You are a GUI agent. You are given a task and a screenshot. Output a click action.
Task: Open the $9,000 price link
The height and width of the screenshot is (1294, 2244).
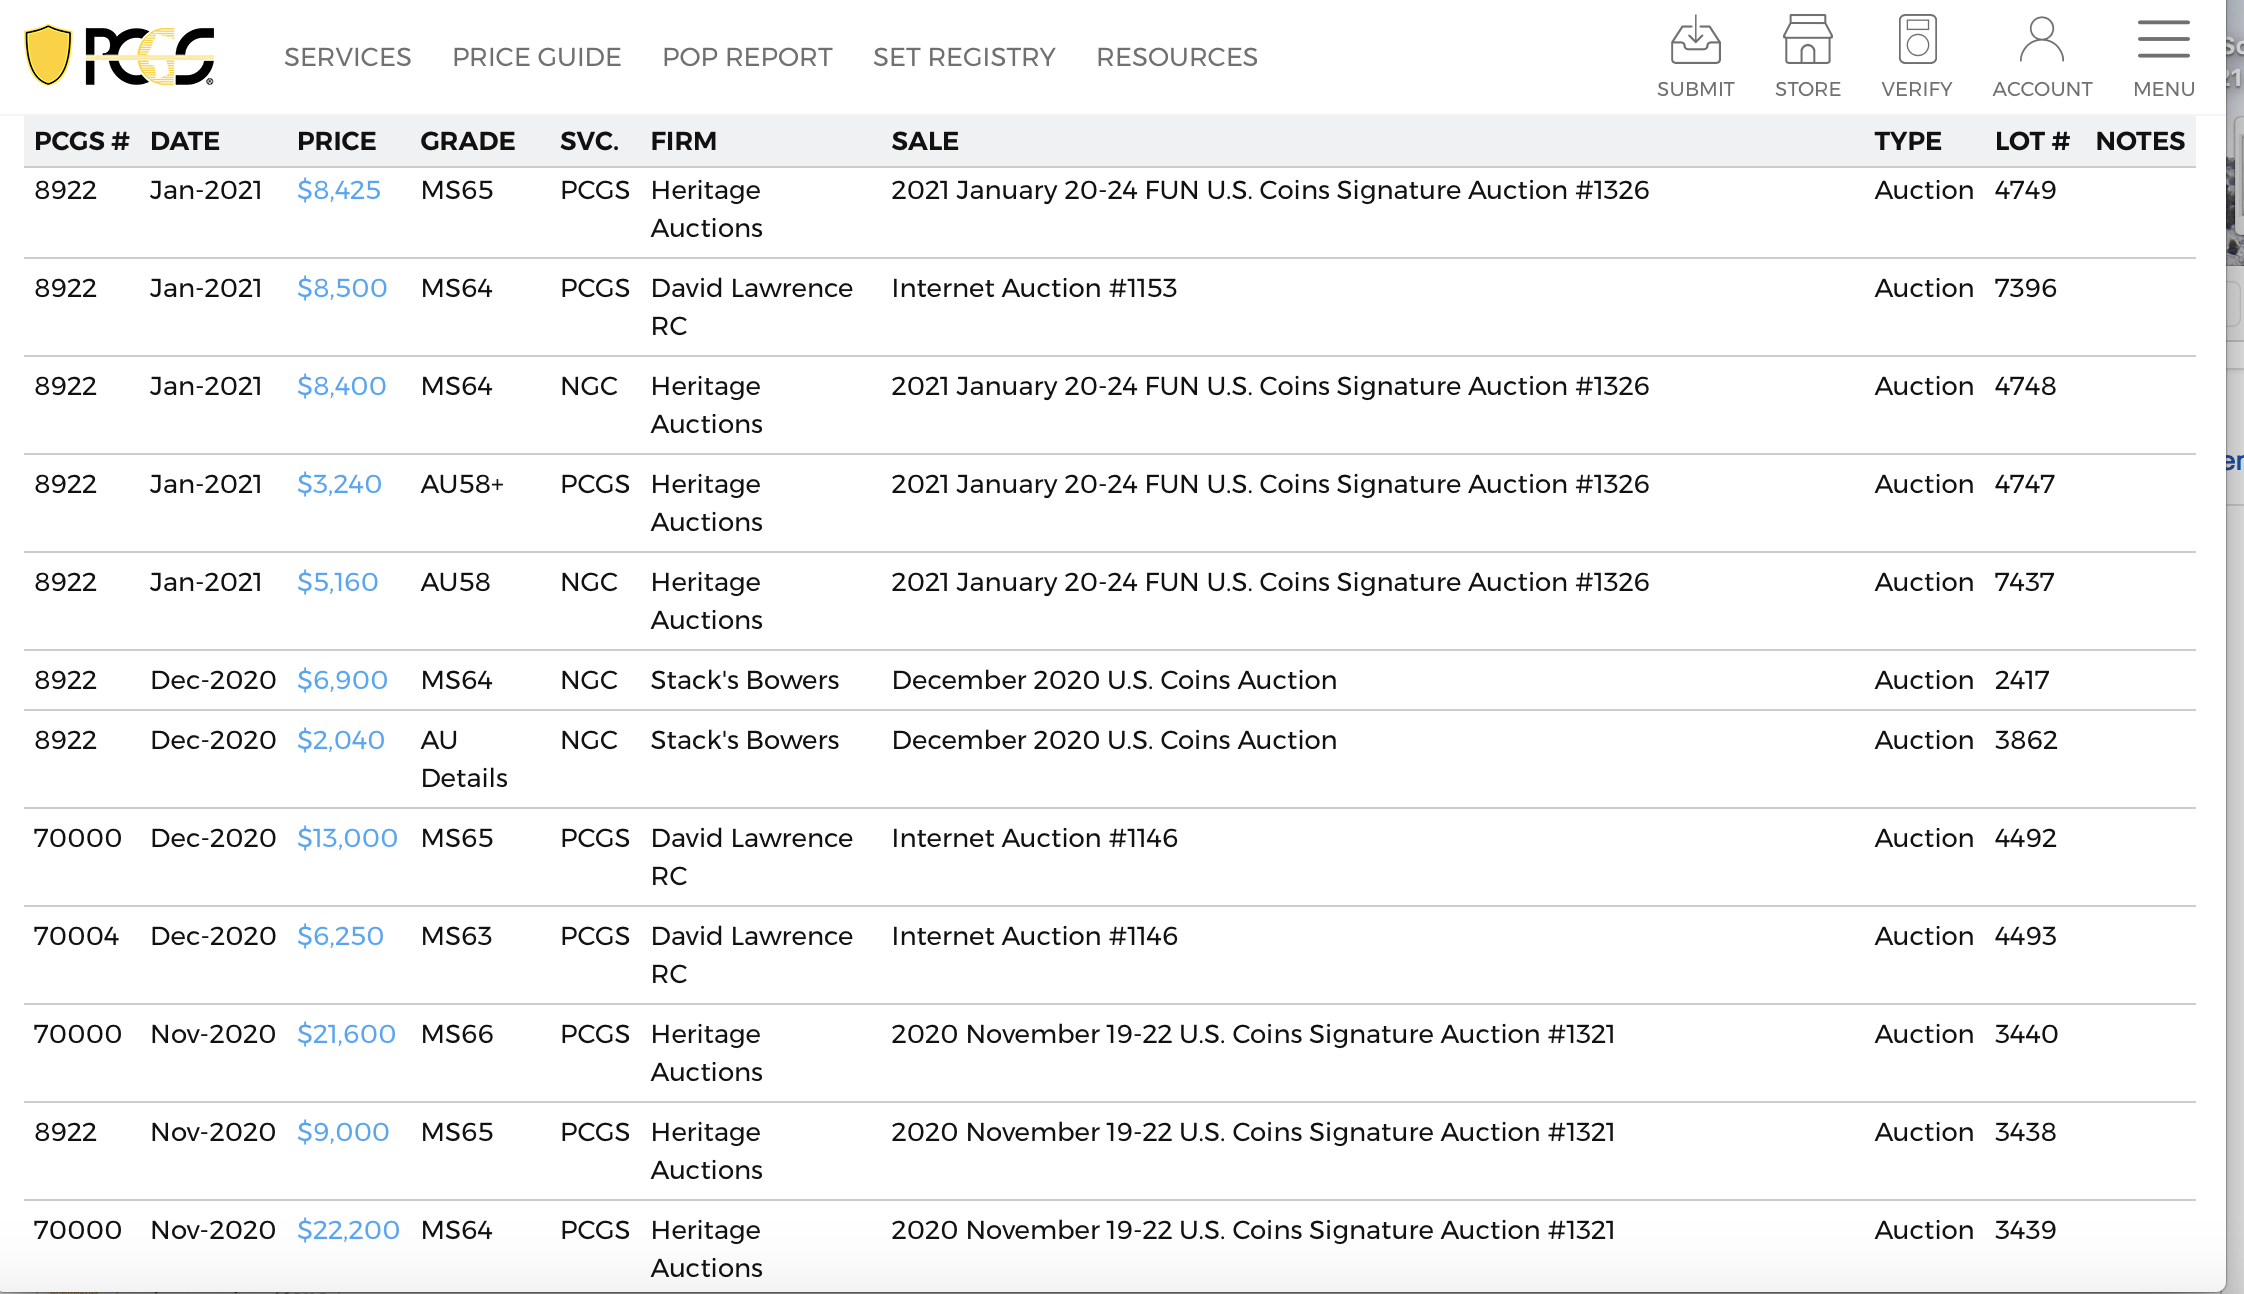click(x=343, y=1132)
